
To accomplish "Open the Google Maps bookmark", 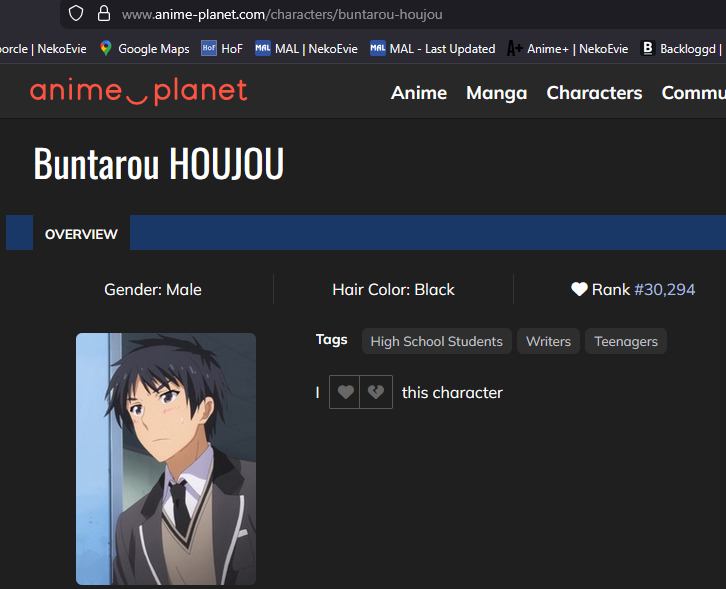I will (144, 49).
